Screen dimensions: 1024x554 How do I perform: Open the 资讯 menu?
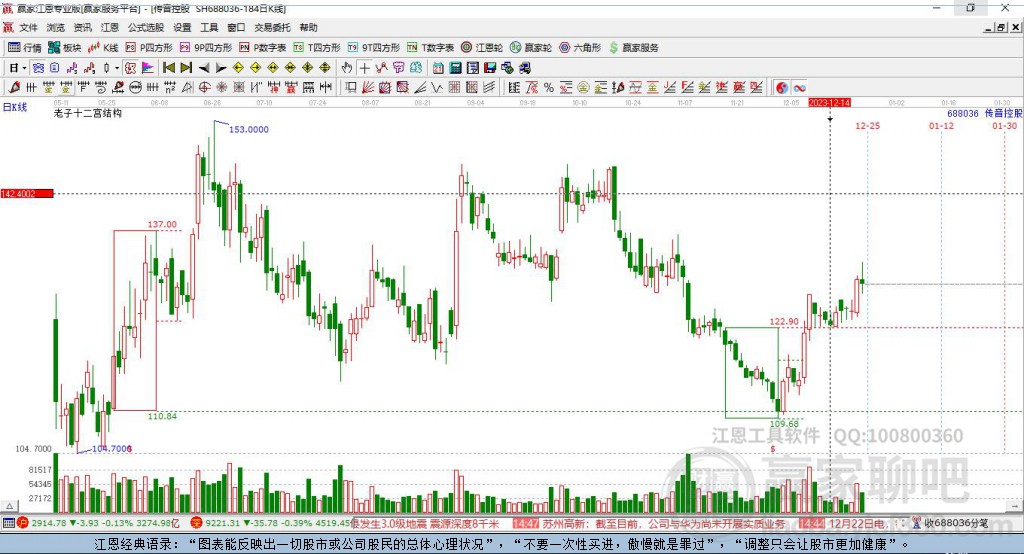coord(82,27)
